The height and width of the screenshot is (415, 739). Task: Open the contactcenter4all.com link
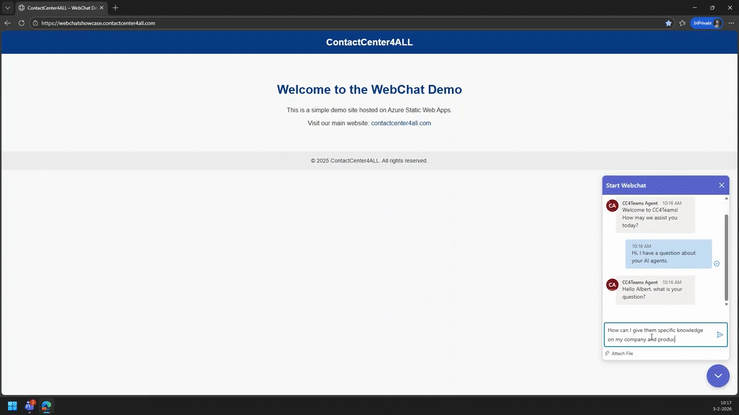click(401, 123)
